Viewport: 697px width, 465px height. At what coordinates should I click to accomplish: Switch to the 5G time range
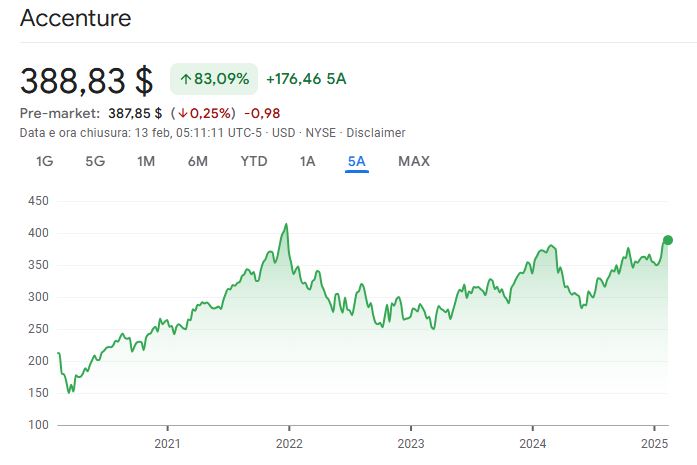point(95,161)
